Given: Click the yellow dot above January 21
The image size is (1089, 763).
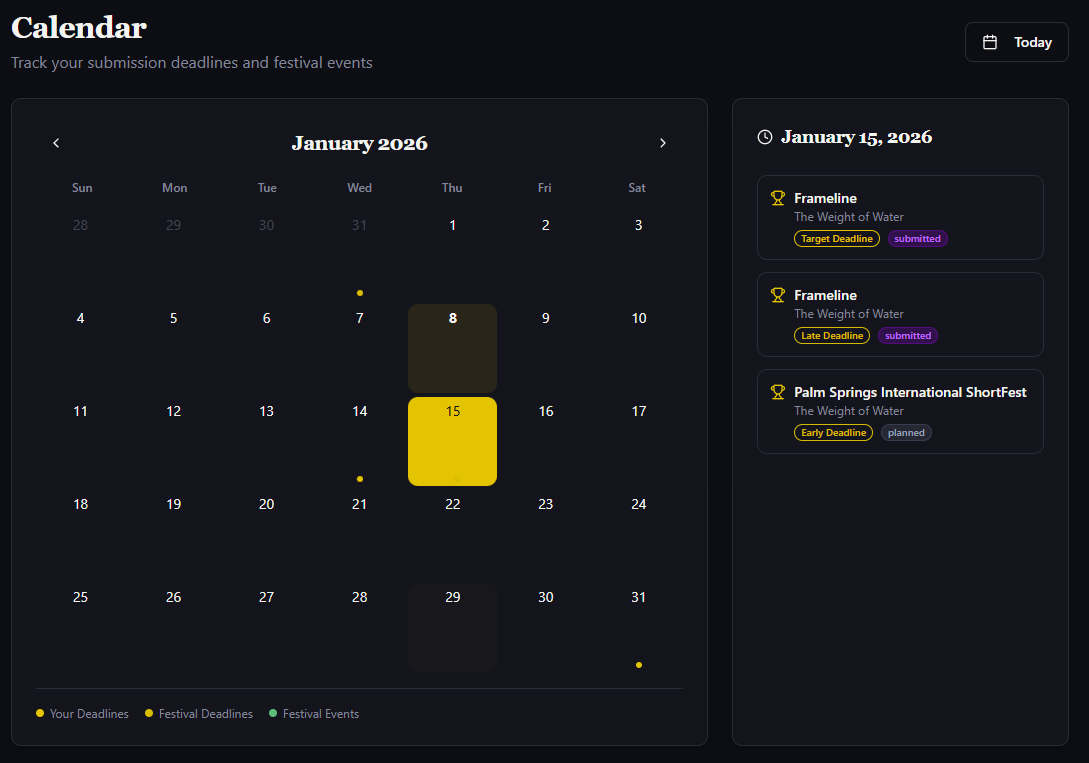Looking at the screenshot, I should 360,479.
